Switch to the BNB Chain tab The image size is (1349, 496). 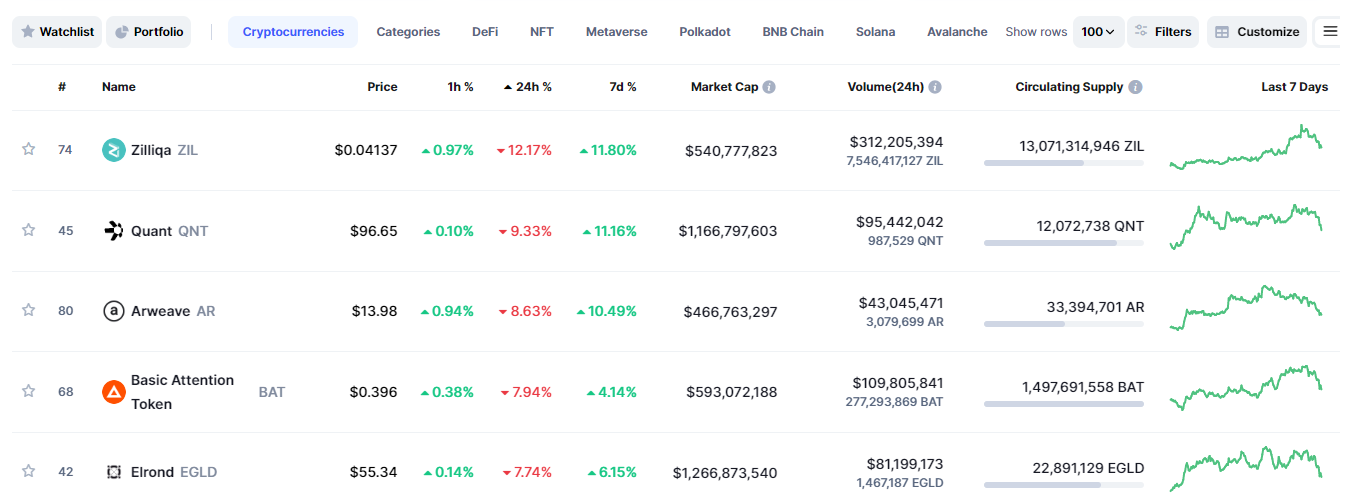point(793,32)
